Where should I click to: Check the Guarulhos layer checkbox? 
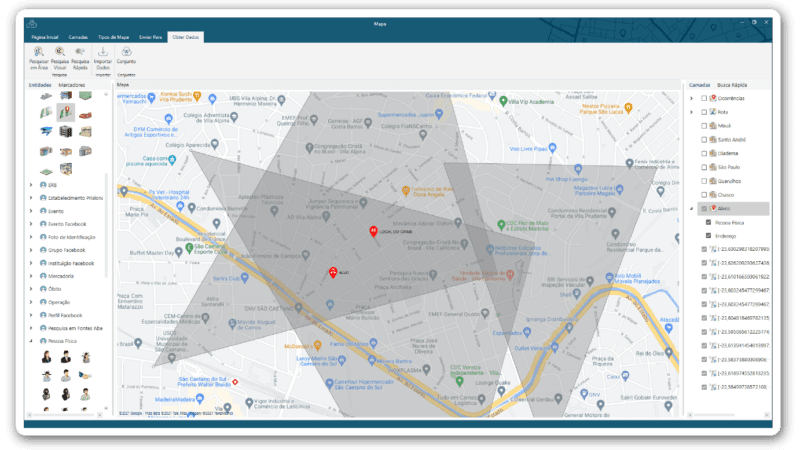coord(704,181)
